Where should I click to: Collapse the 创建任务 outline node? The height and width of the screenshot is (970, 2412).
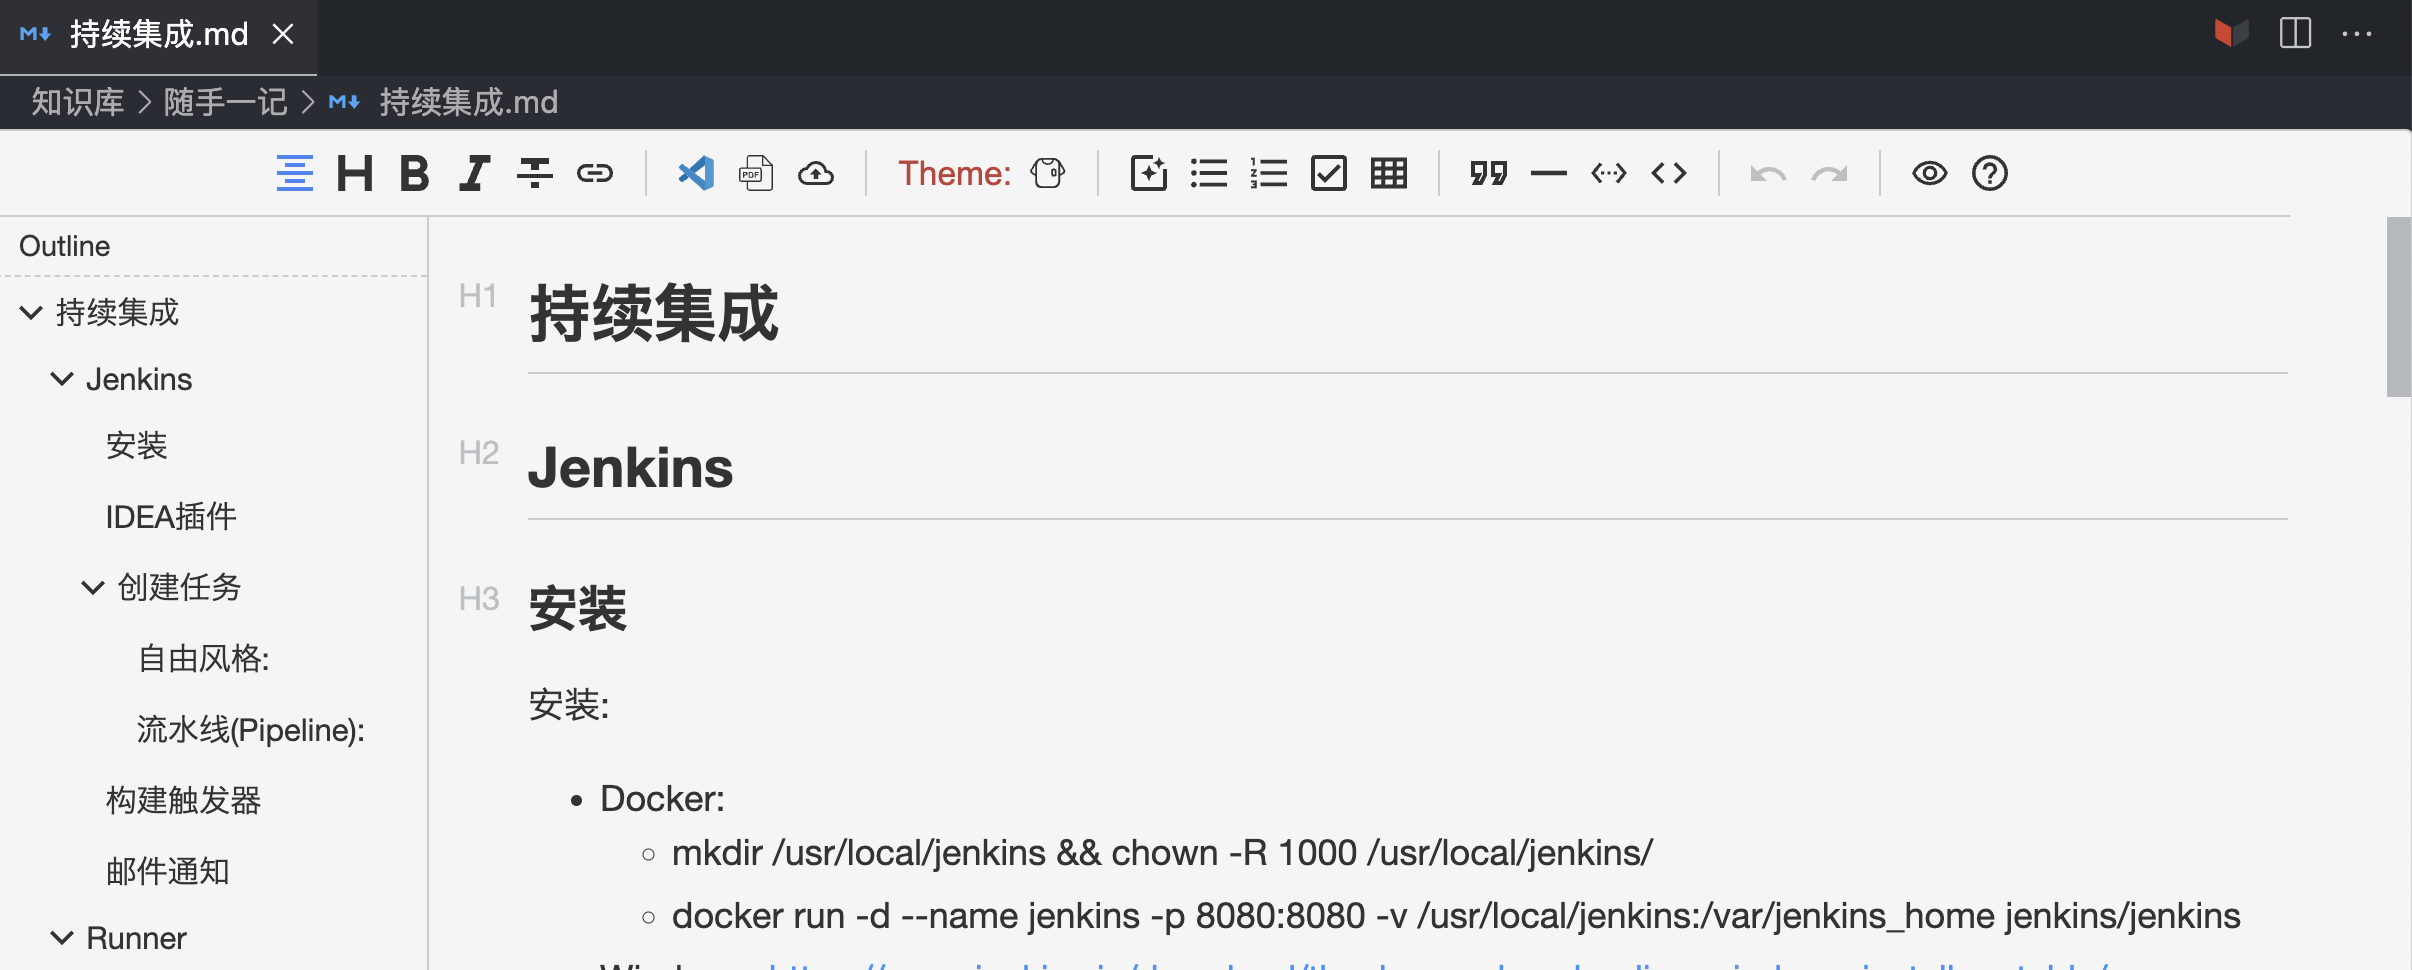[93, 587]
